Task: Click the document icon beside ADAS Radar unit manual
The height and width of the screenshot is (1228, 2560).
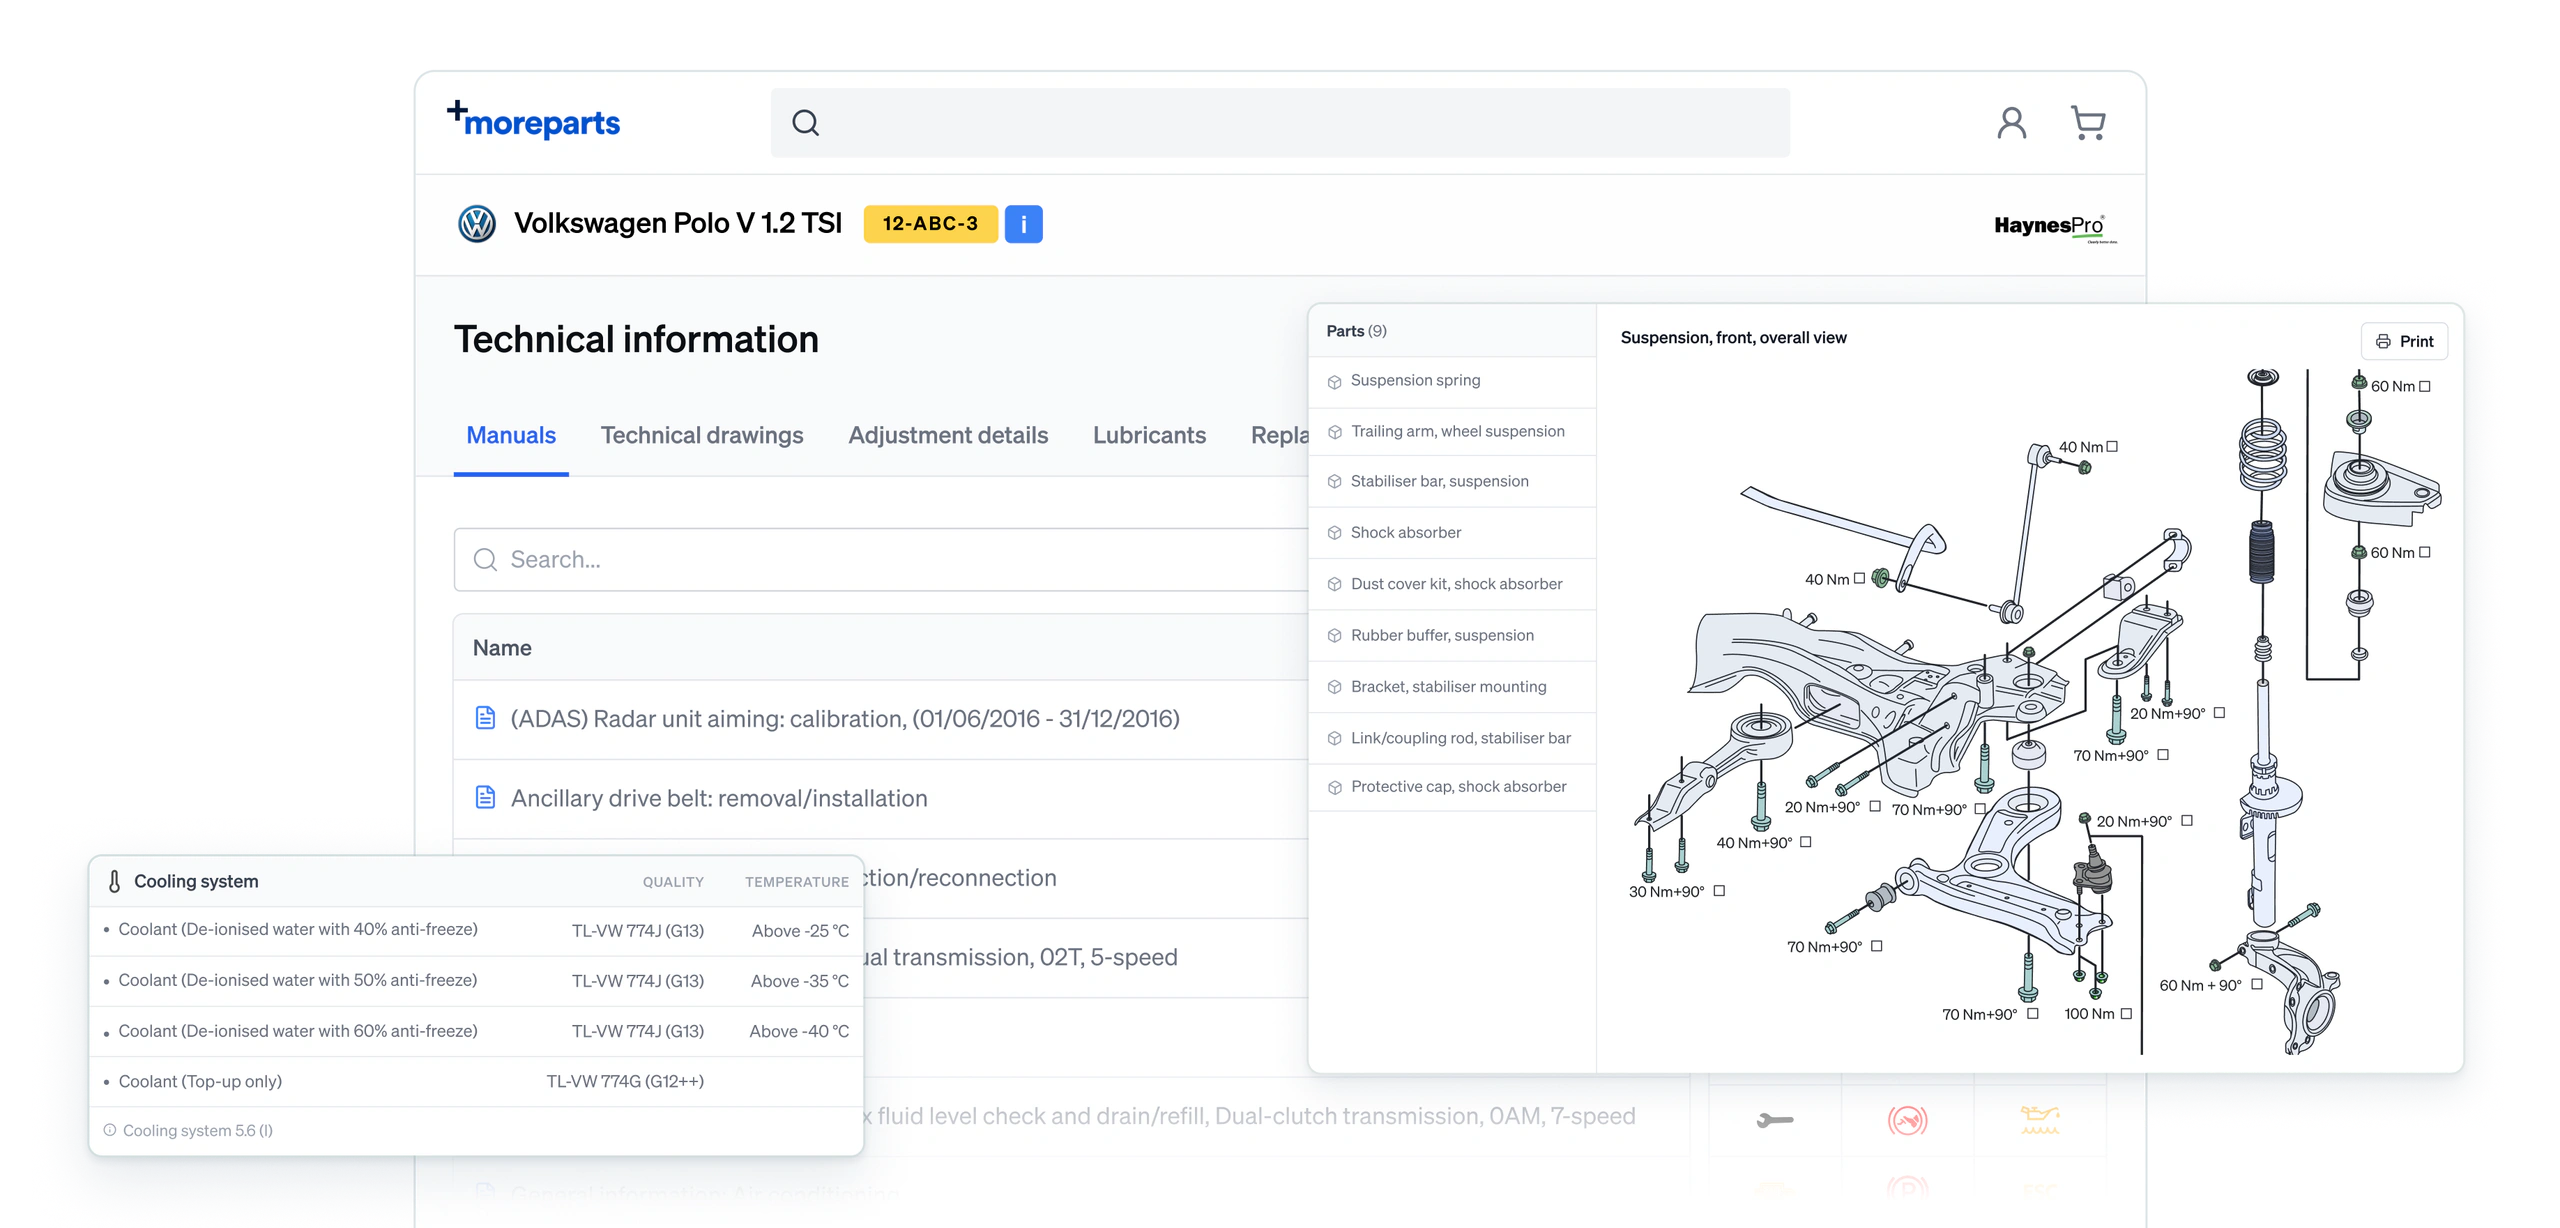Action: (485, 718)
